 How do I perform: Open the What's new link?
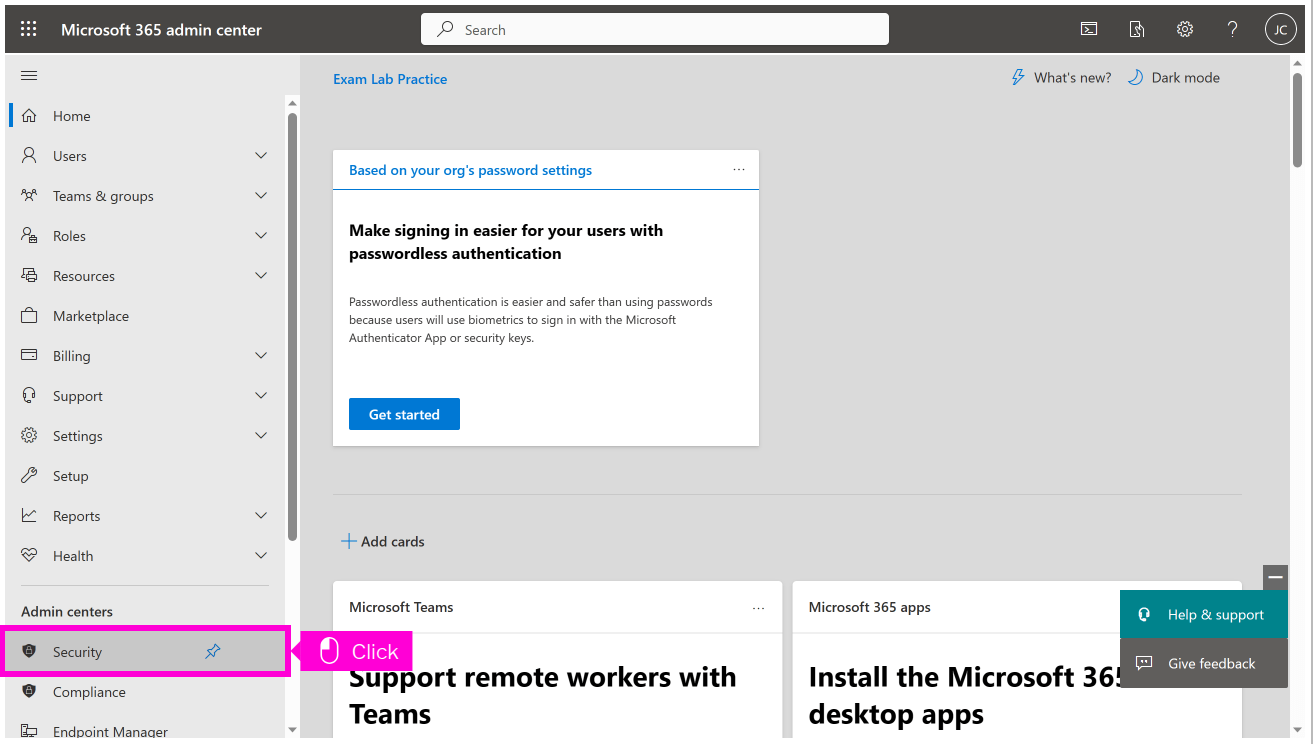(x=1061, y=78)
